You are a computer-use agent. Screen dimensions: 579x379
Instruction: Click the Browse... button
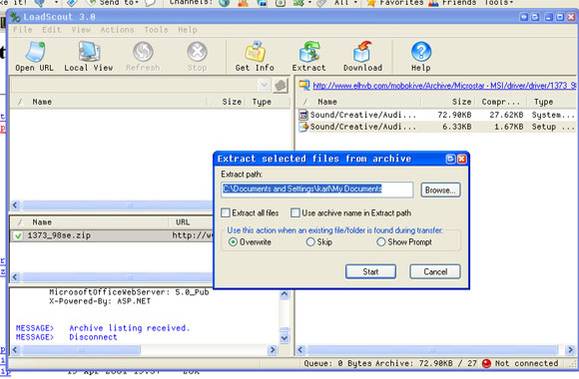[441, 190]
